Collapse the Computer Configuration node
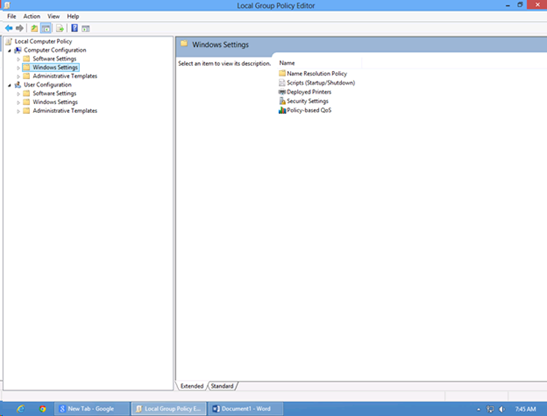This screenshot has width=547, height=416. point(9,51)
